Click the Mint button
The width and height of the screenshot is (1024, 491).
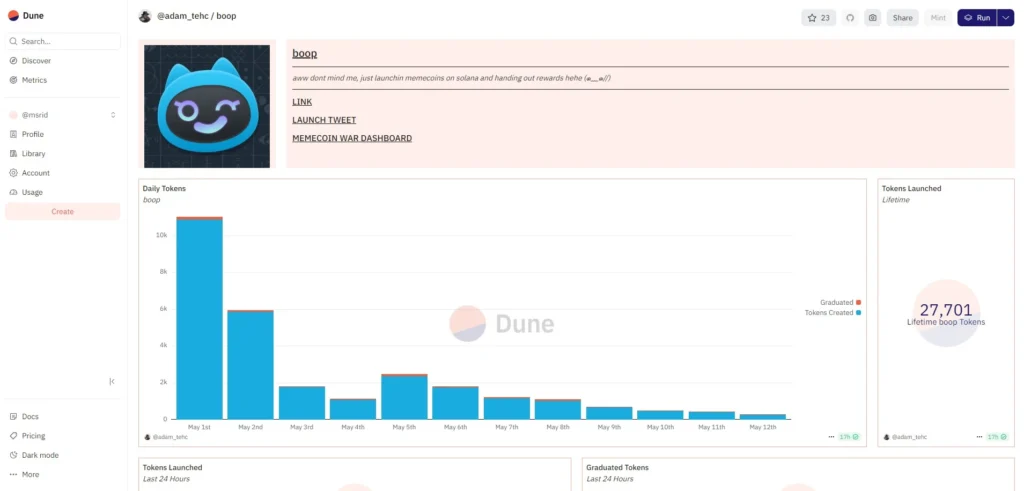938,18
